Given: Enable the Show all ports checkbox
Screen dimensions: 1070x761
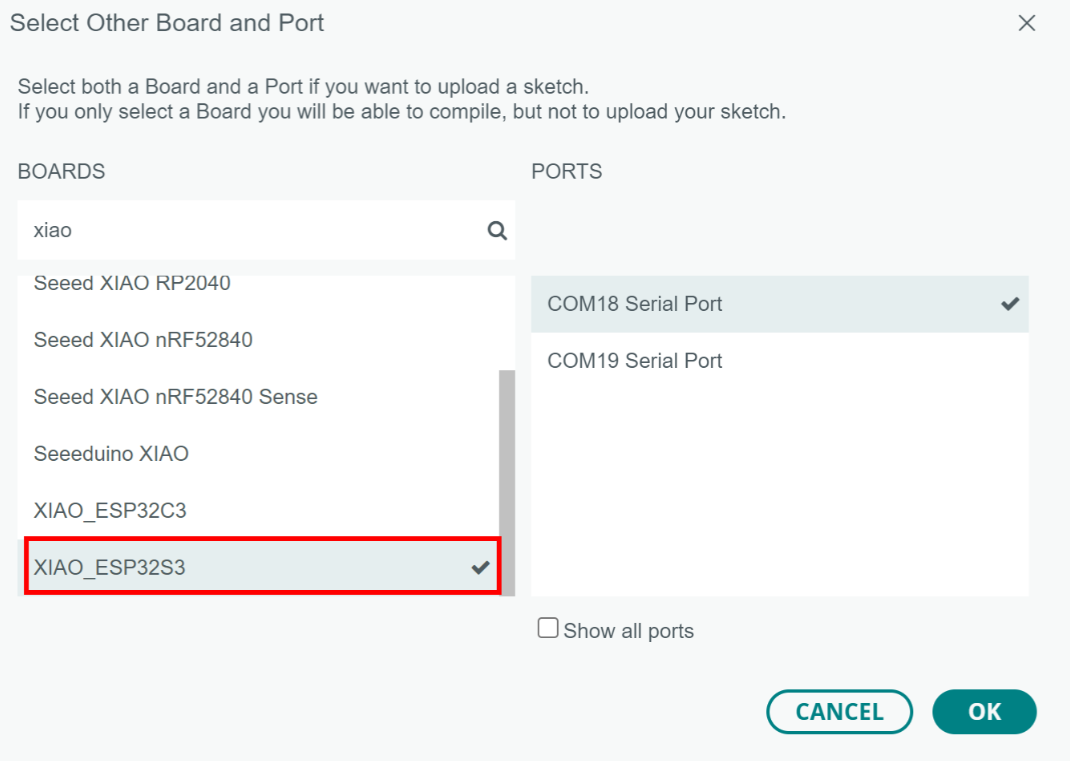Looking at the screenshot, I should [548, 628].
